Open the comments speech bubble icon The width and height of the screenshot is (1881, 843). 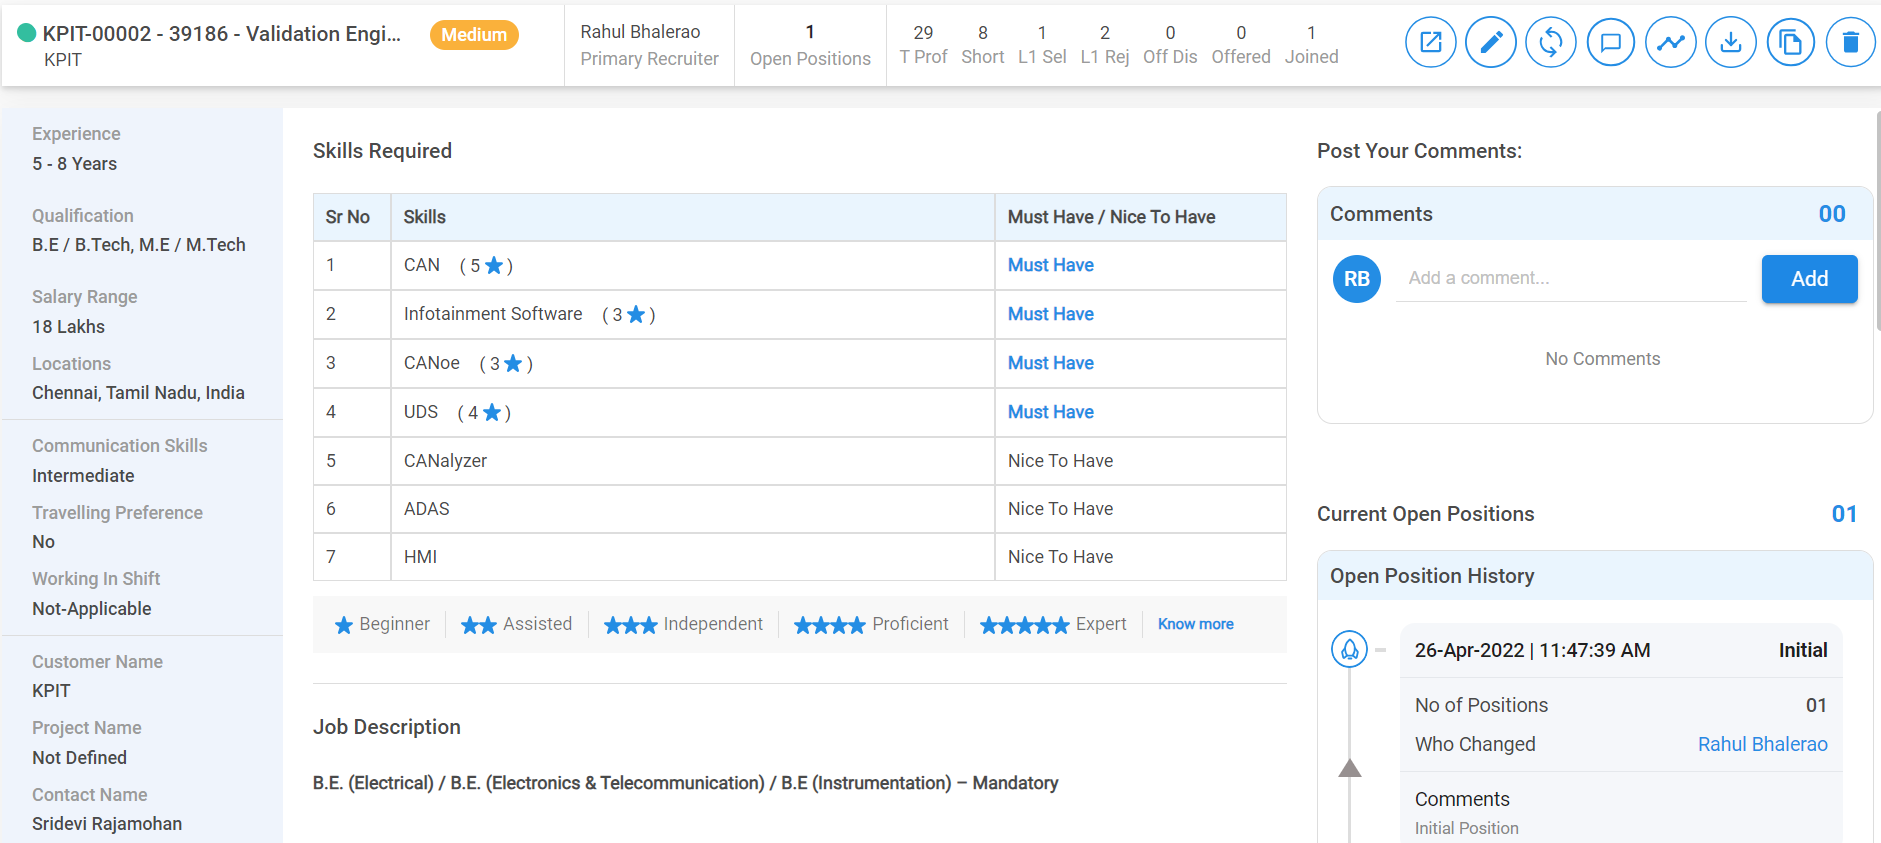click(x=1610, y=43)
